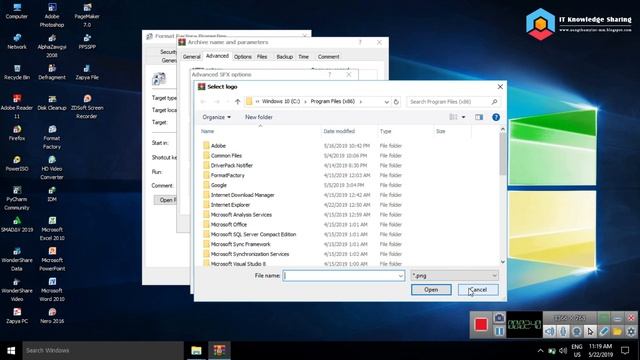
Task: Open the Action Center notifications icon
Action: [x=625, y=351]
